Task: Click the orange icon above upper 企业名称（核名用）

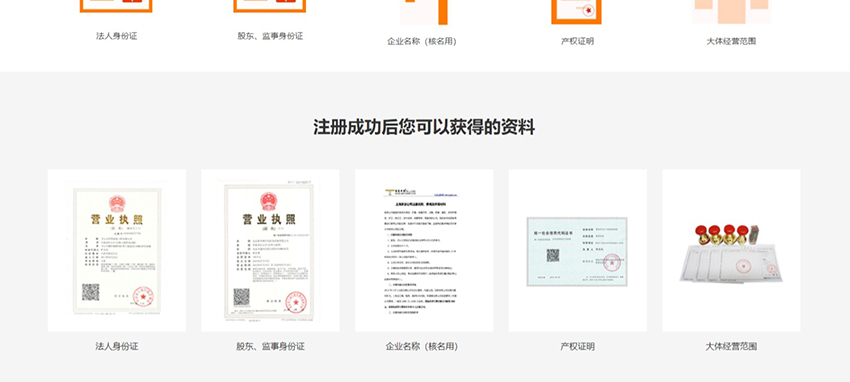Action: tap(424, 12)
